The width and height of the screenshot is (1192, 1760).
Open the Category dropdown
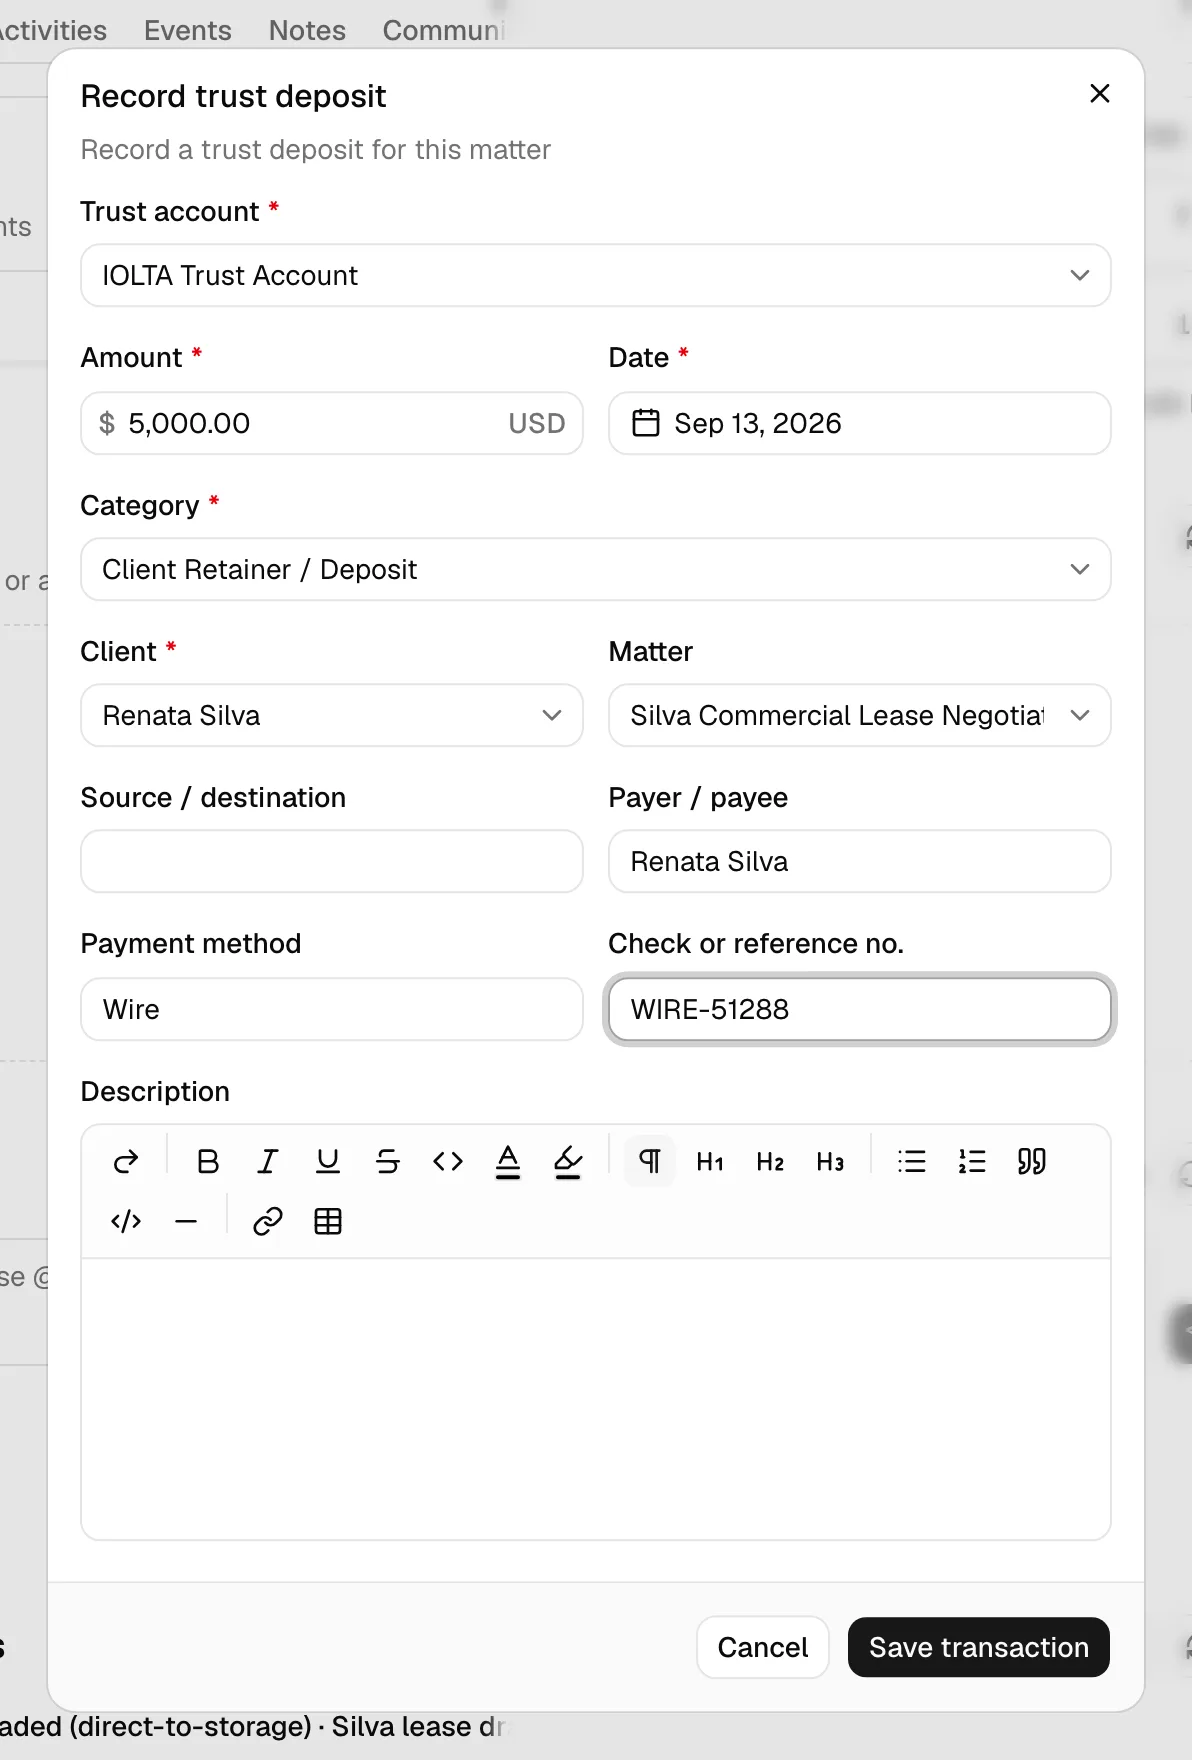pyautogui.click(x=596, y=569)
